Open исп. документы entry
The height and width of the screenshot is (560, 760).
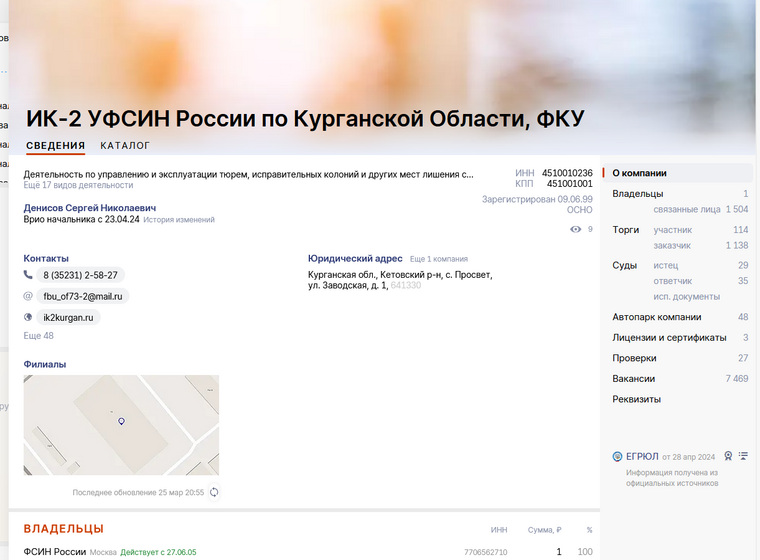pyautogui.click(x=686, y=296)
